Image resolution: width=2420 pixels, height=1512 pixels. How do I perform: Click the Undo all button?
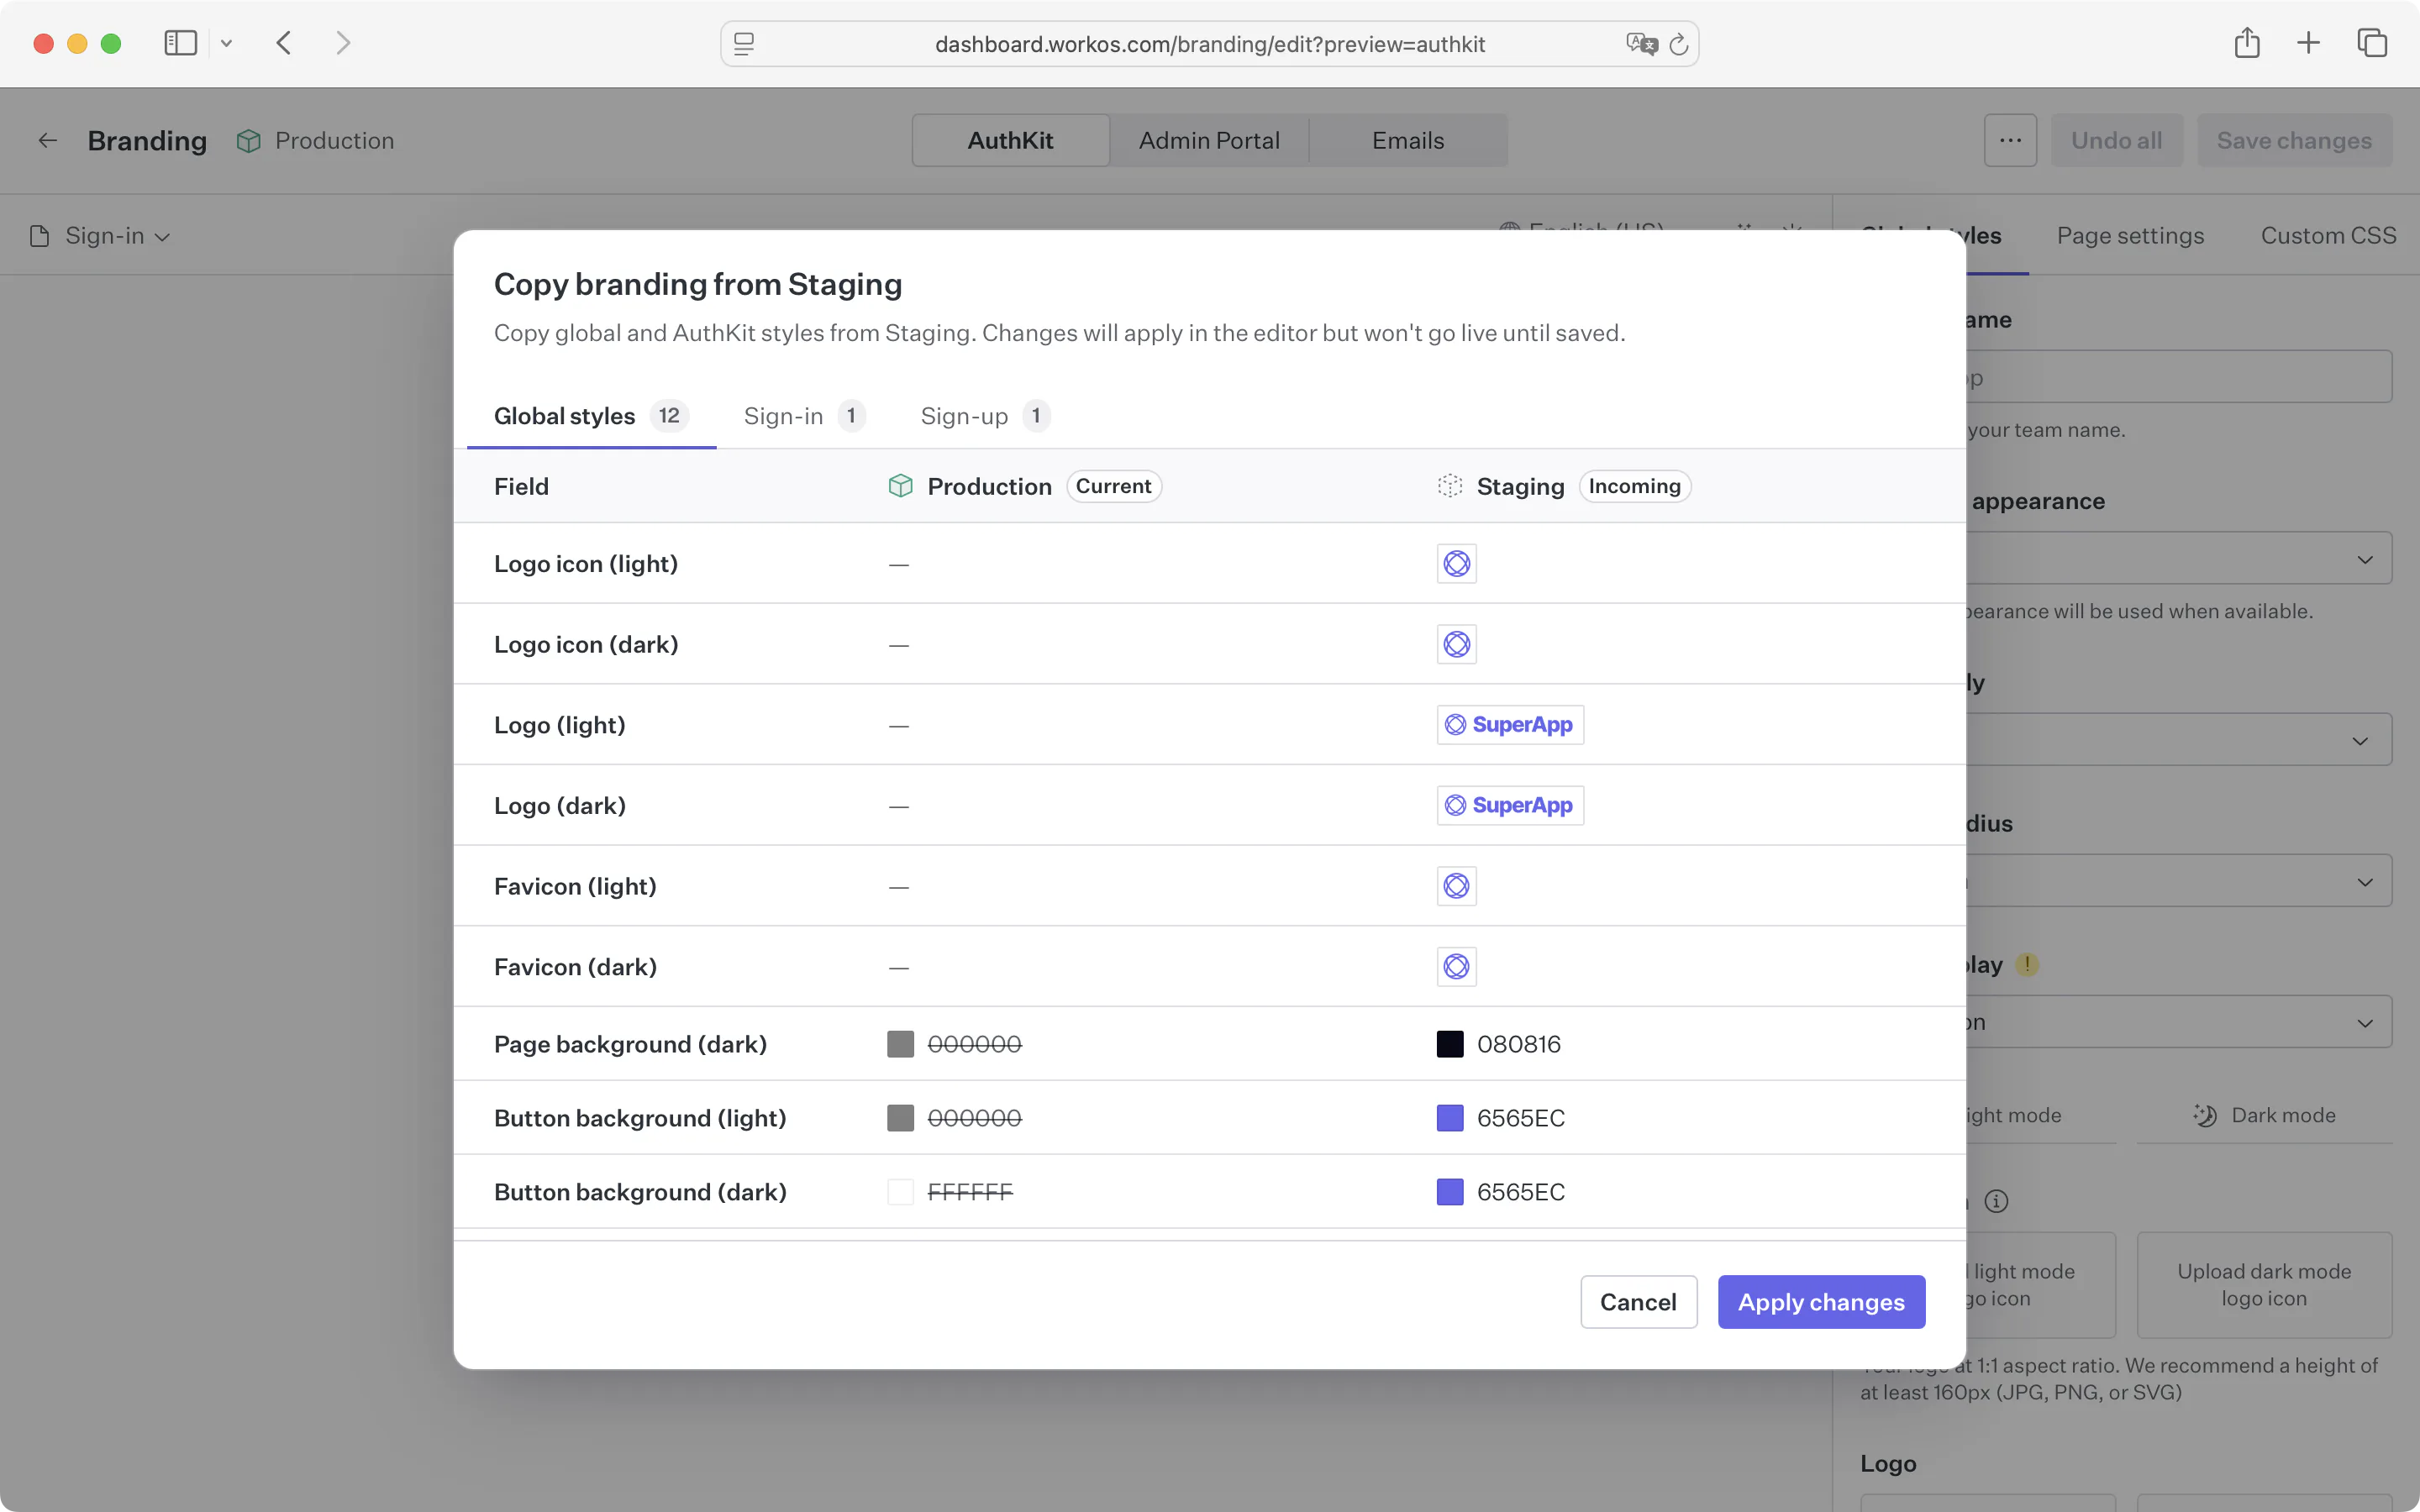point(2117,141)
